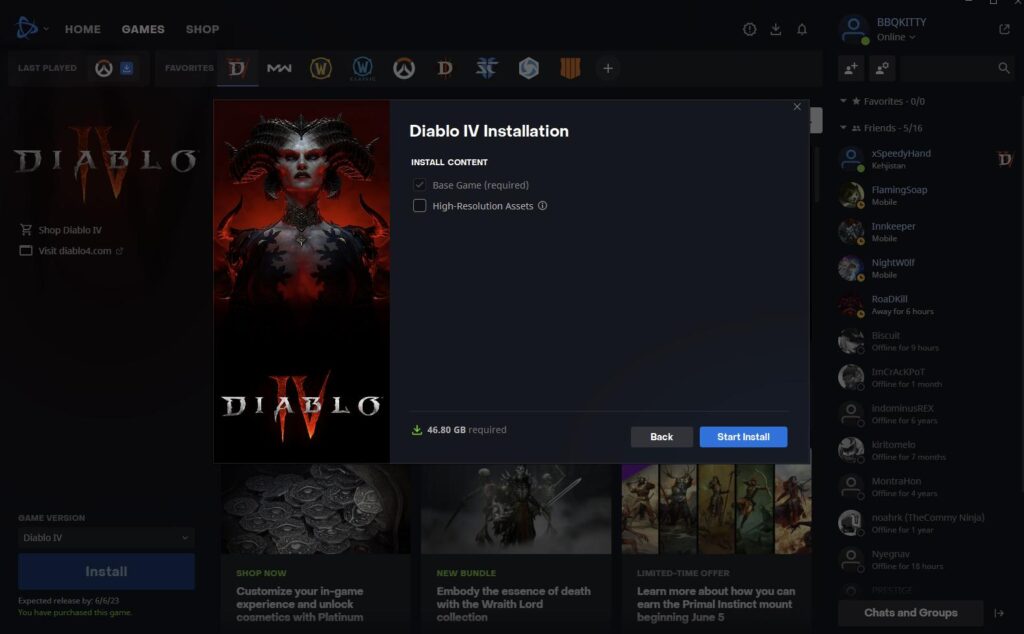The width and height of the screenshot is (1024, 634).
Task: Click the Back button in install dialog
Action: 662,437
